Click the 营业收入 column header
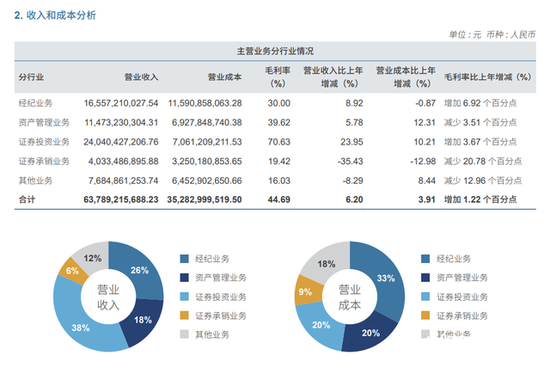This screenshot has height=368, width=550. point(141,77)
